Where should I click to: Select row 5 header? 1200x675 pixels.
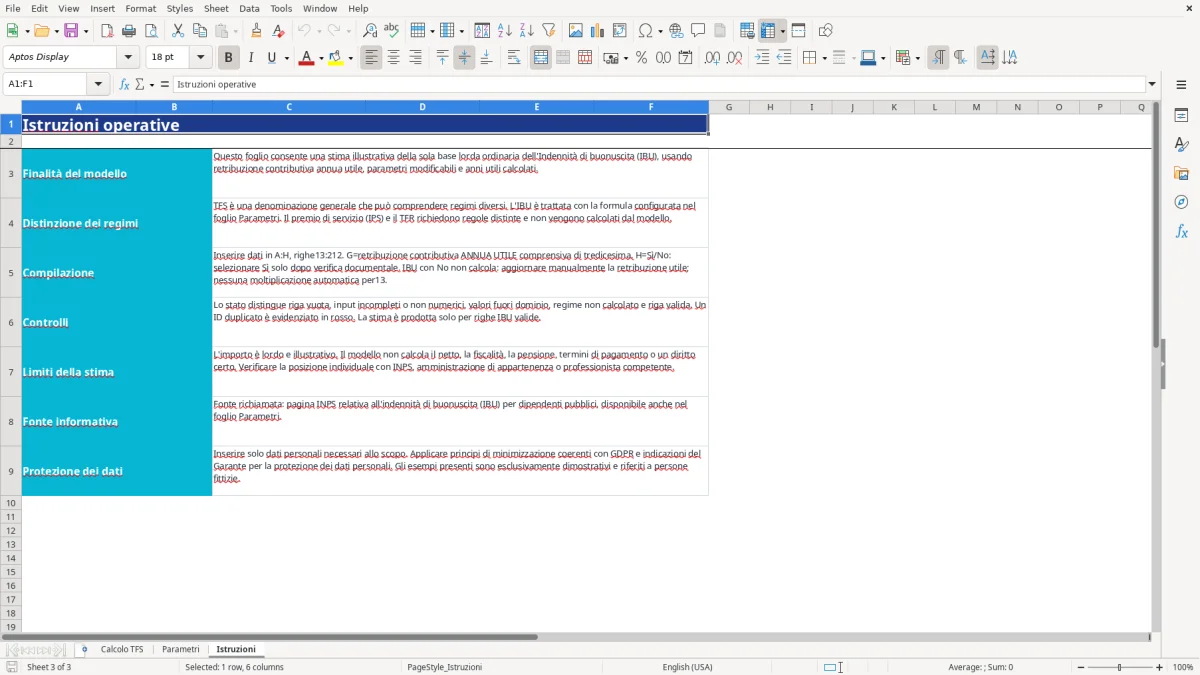point(11,273)
